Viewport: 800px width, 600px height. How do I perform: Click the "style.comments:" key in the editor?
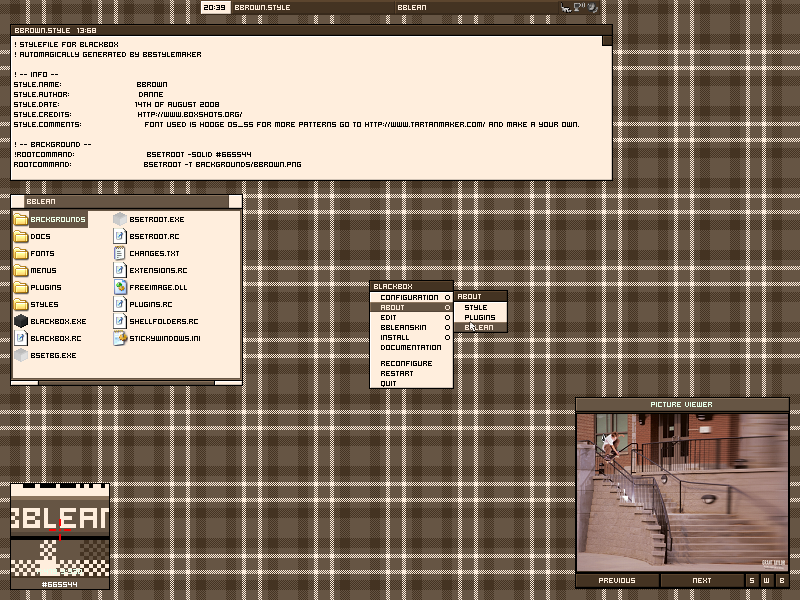47,124
